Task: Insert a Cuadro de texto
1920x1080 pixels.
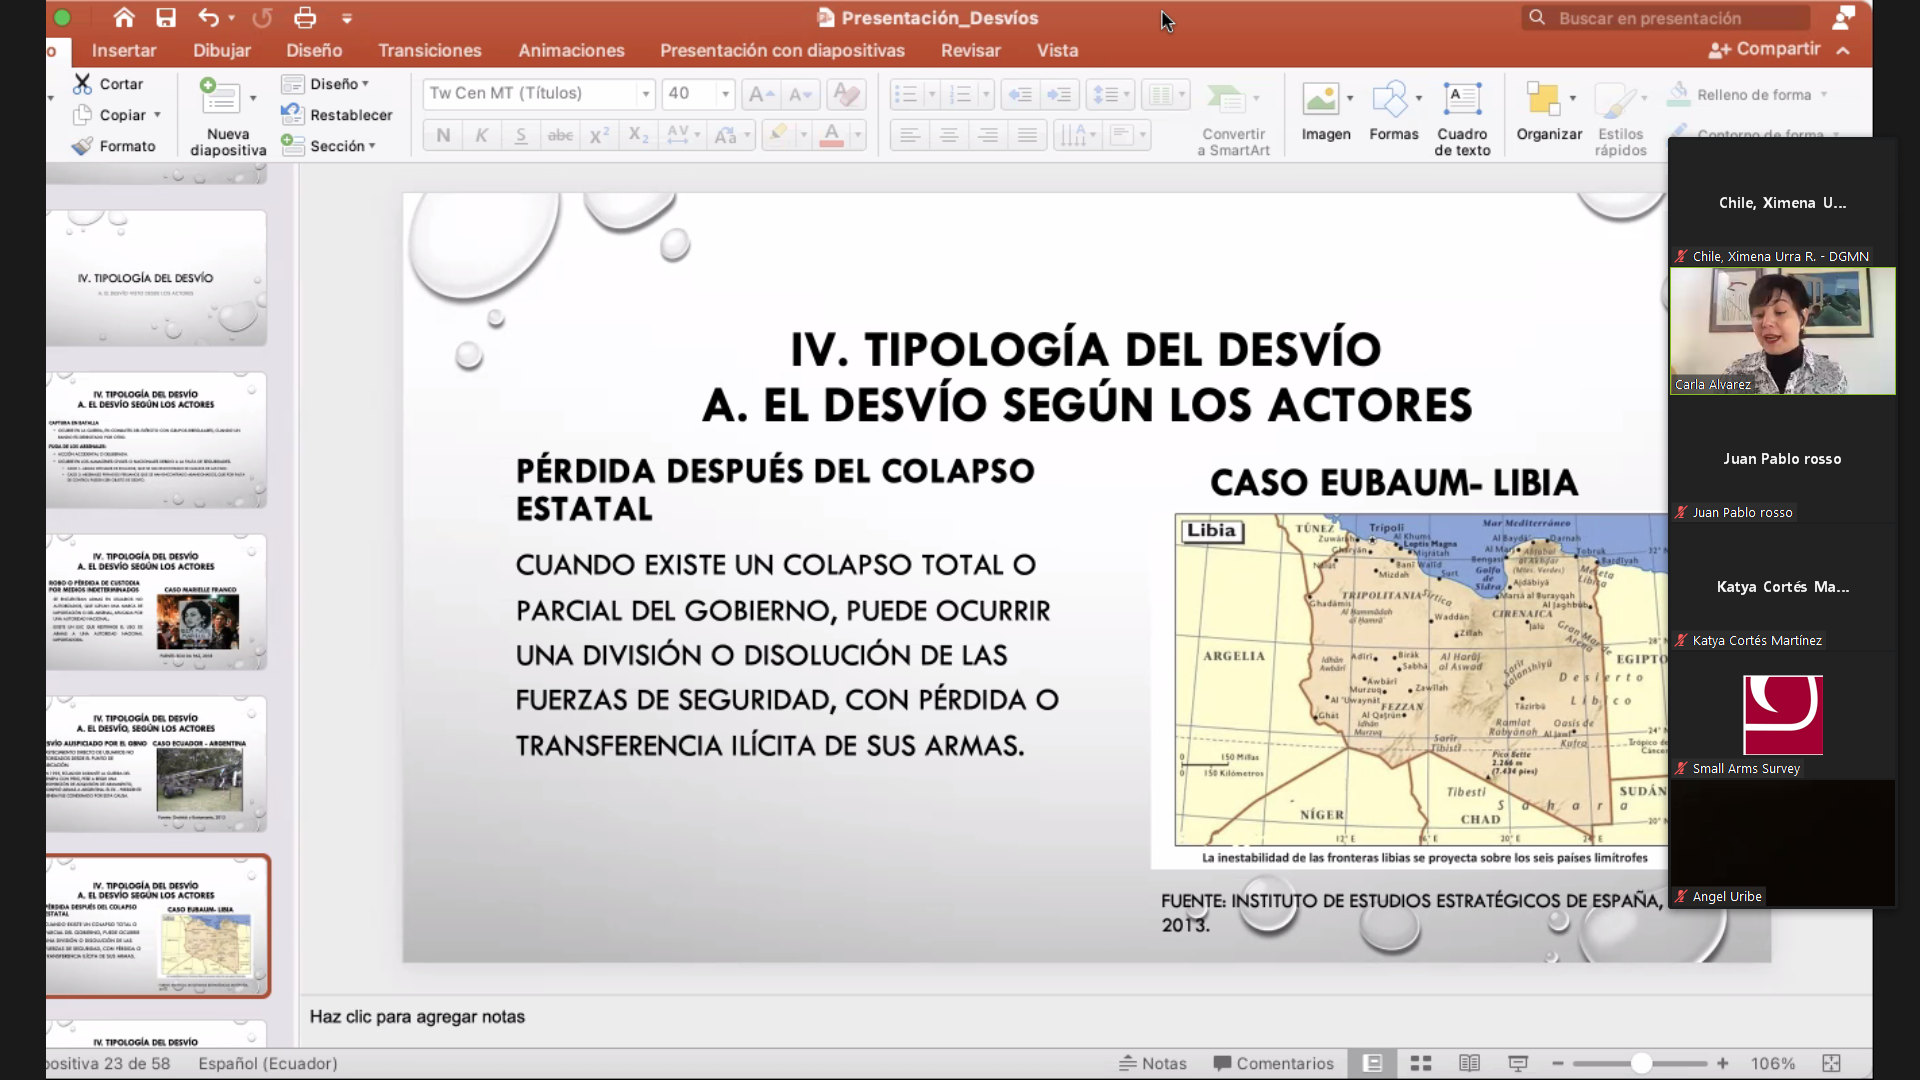Action: [1462, 99]
